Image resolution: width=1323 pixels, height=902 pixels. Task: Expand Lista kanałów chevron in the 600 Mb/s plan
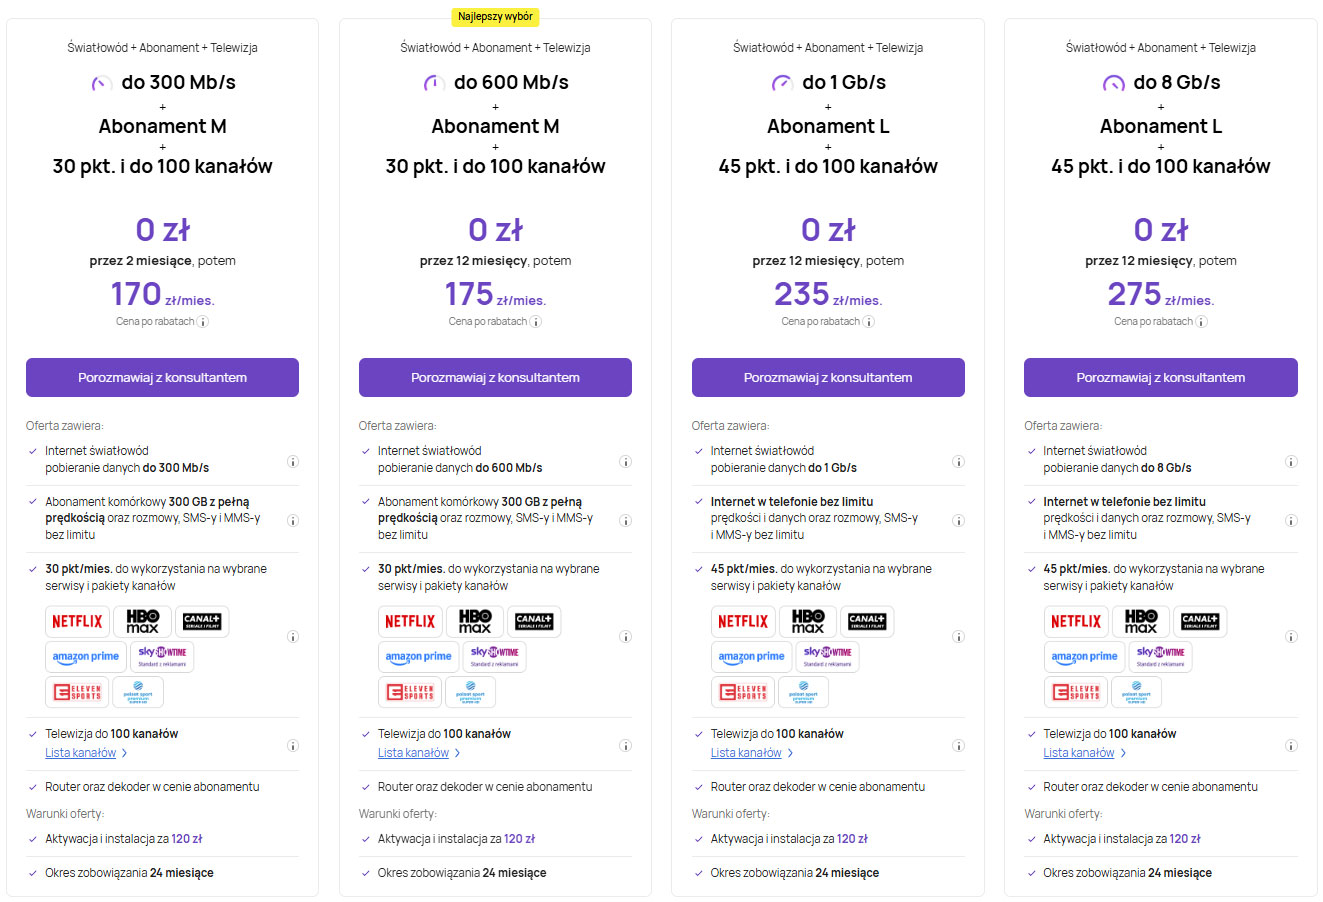point(458,753)
